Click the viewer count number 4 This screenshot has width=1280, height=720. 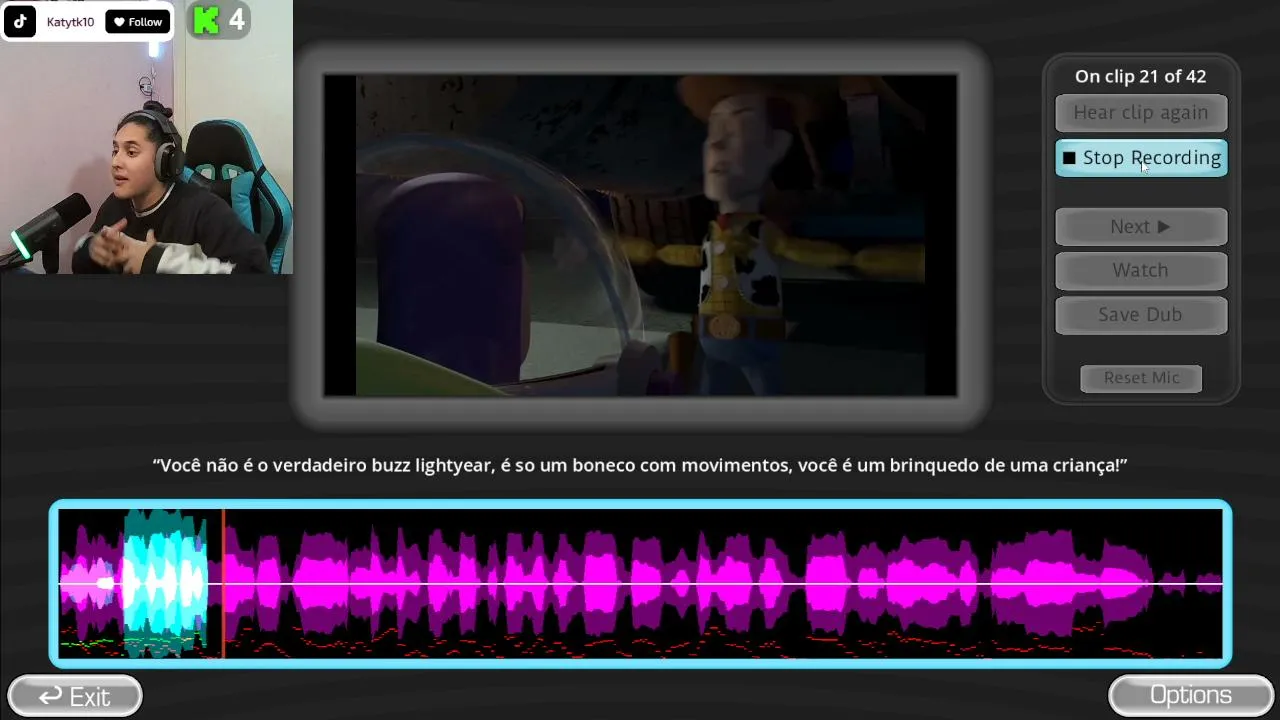click(236, 20)
